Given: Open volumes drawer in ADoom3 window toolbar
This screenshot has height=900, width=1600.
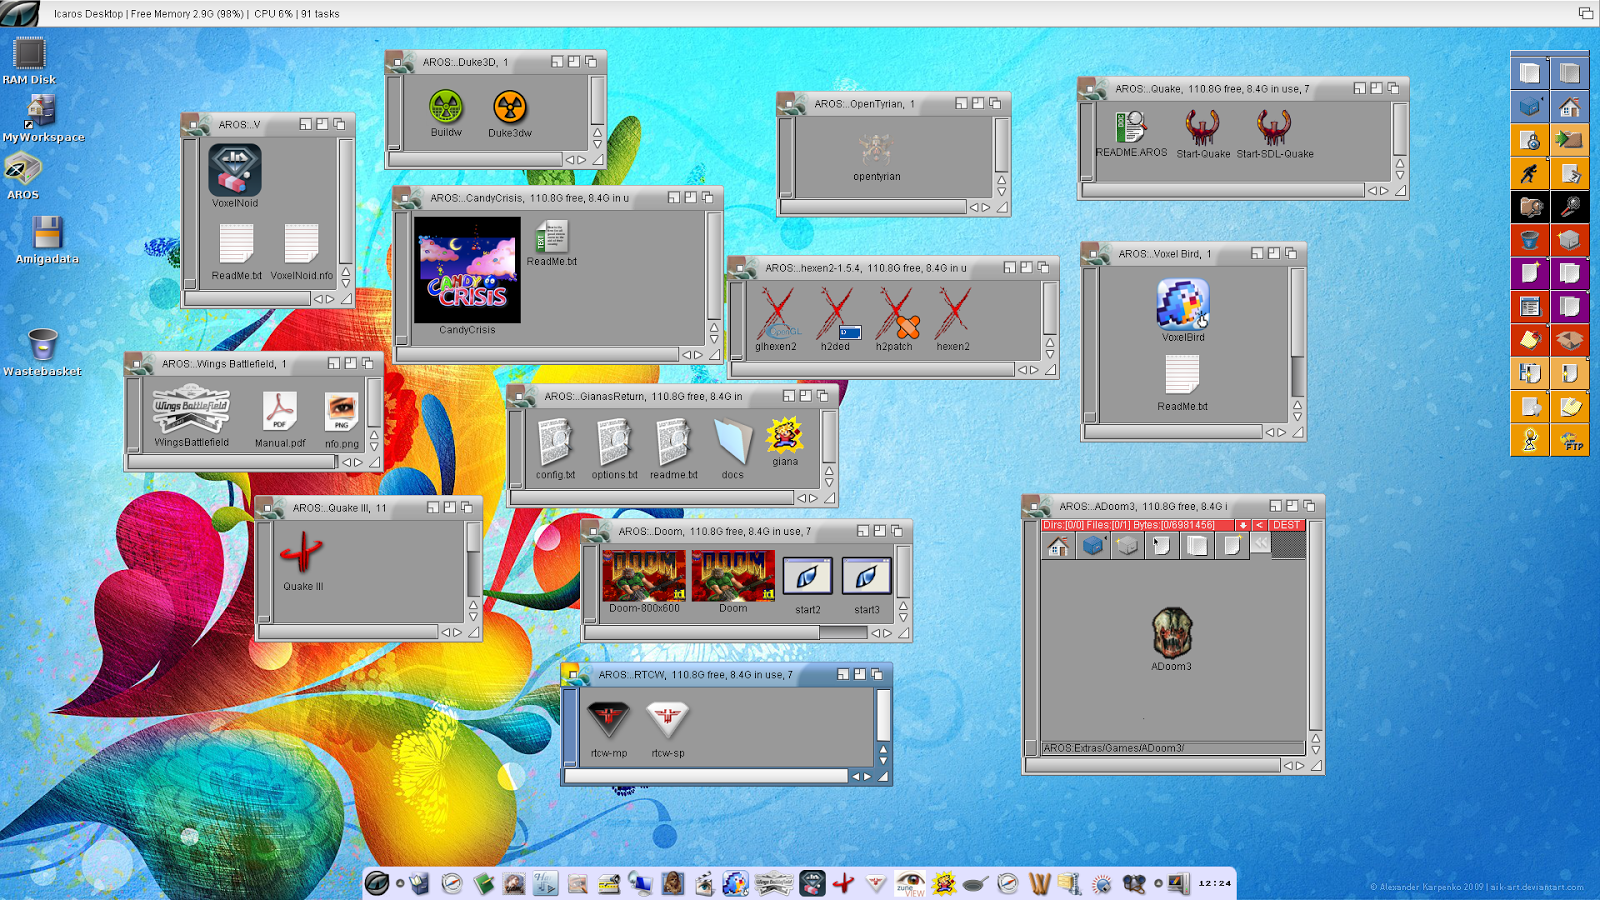Looking at the screenshot, I should pos(1093,546).
